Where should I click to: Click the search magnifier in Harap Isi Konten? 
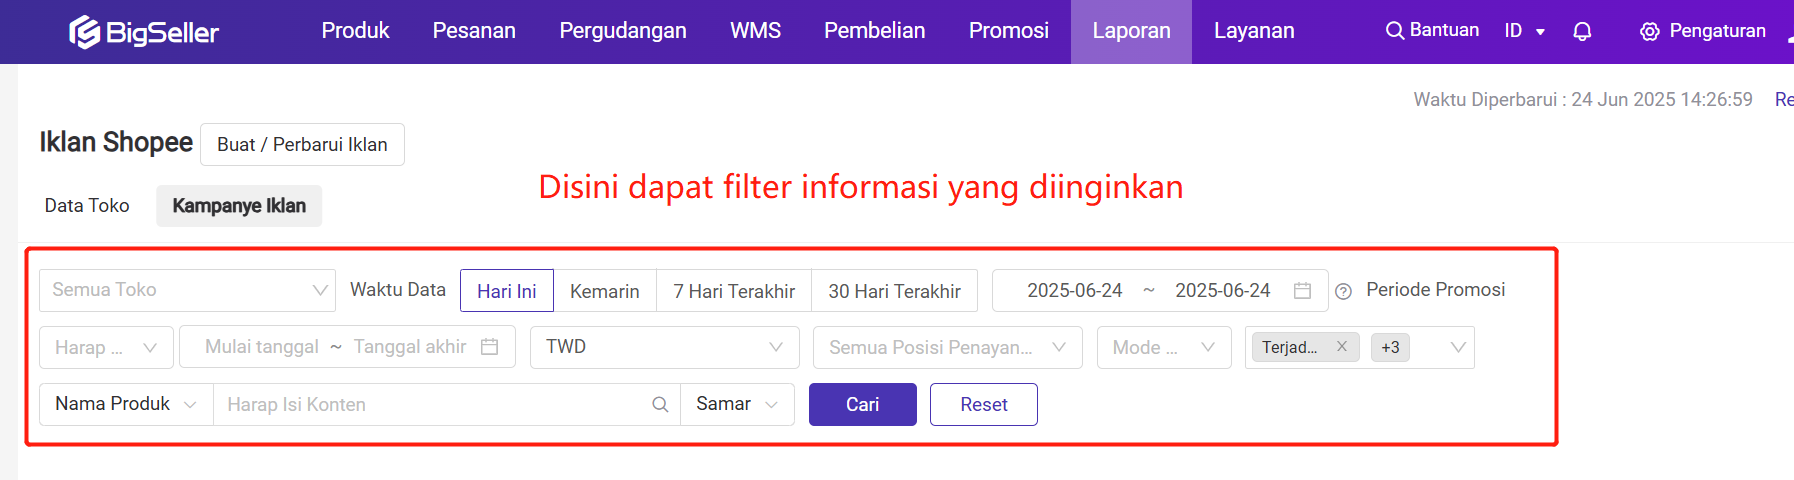tap(660, 404)
